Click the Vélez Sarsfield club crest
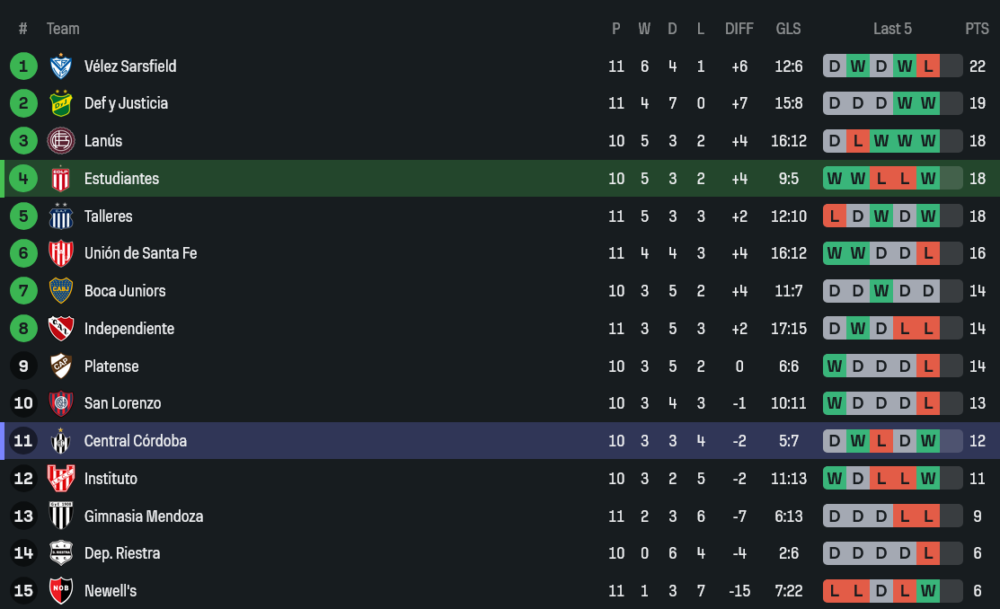 (x=61, y=66)
